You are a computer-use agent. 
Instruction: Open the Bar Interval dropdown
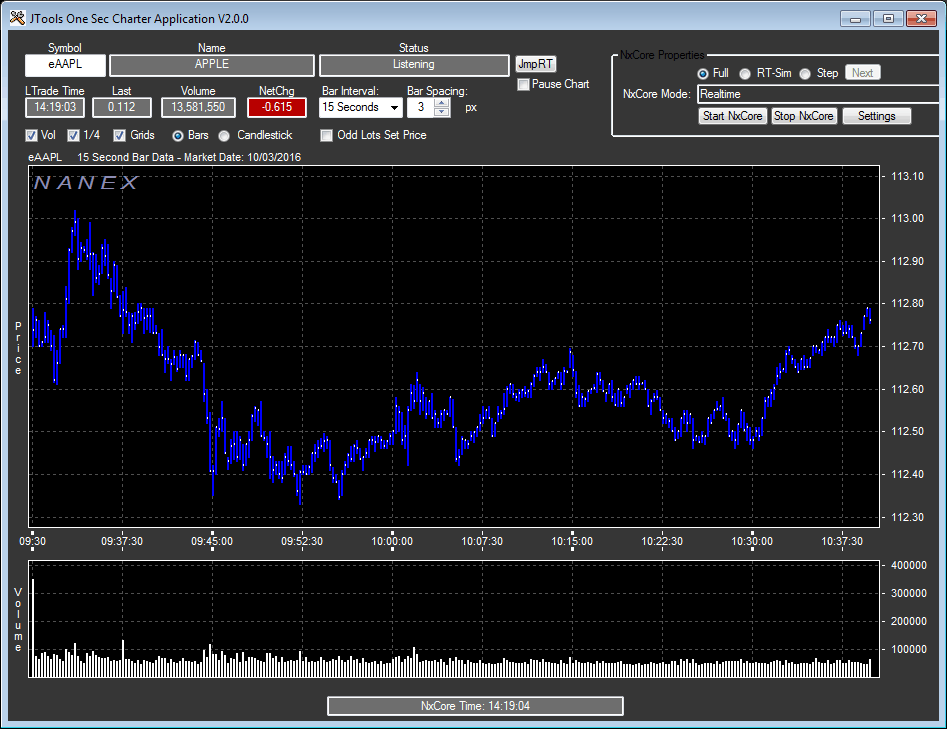click(394, 108)
